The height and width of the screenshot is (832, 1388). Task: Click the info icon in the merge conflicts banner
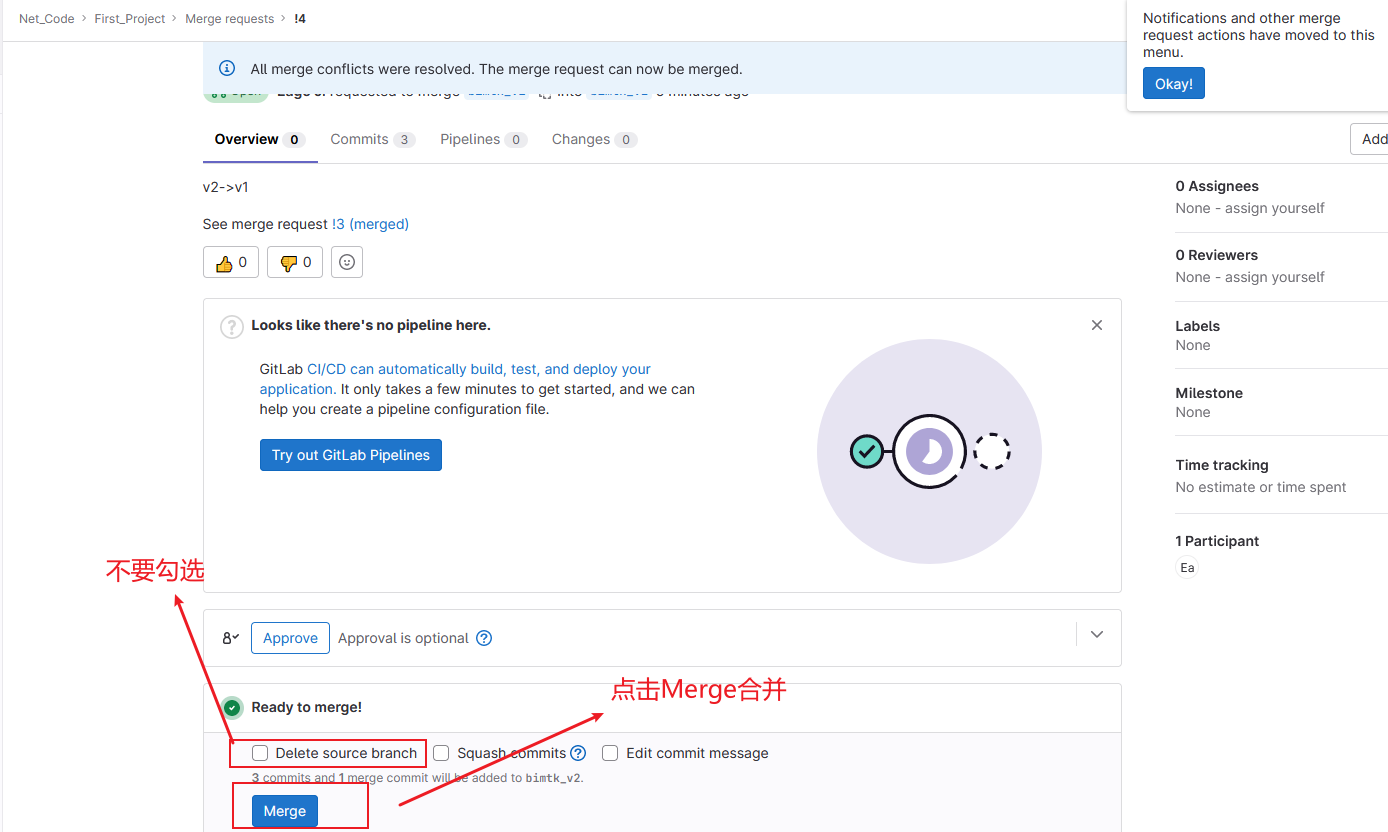(x=227, y=69)
